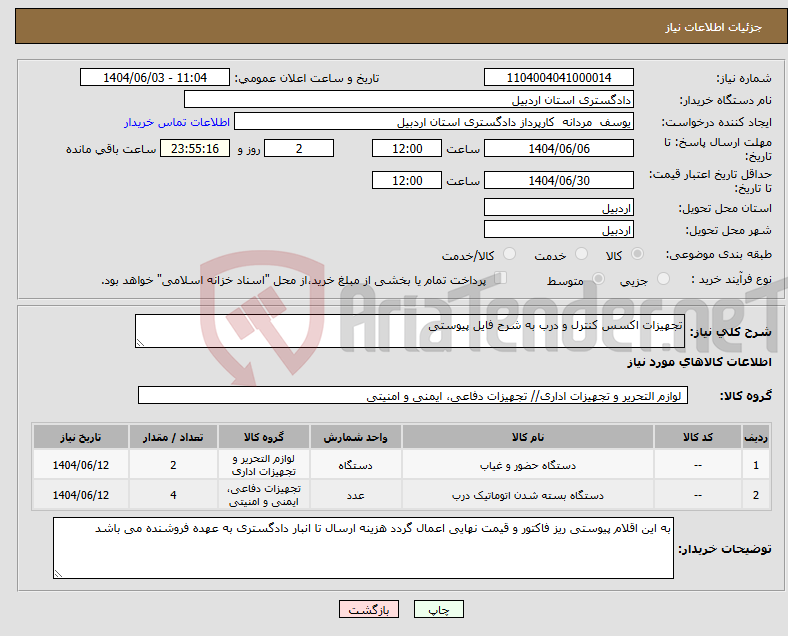Click the چاپ (print) button
This screenshot has height=636, width=788.
[438, 609]
